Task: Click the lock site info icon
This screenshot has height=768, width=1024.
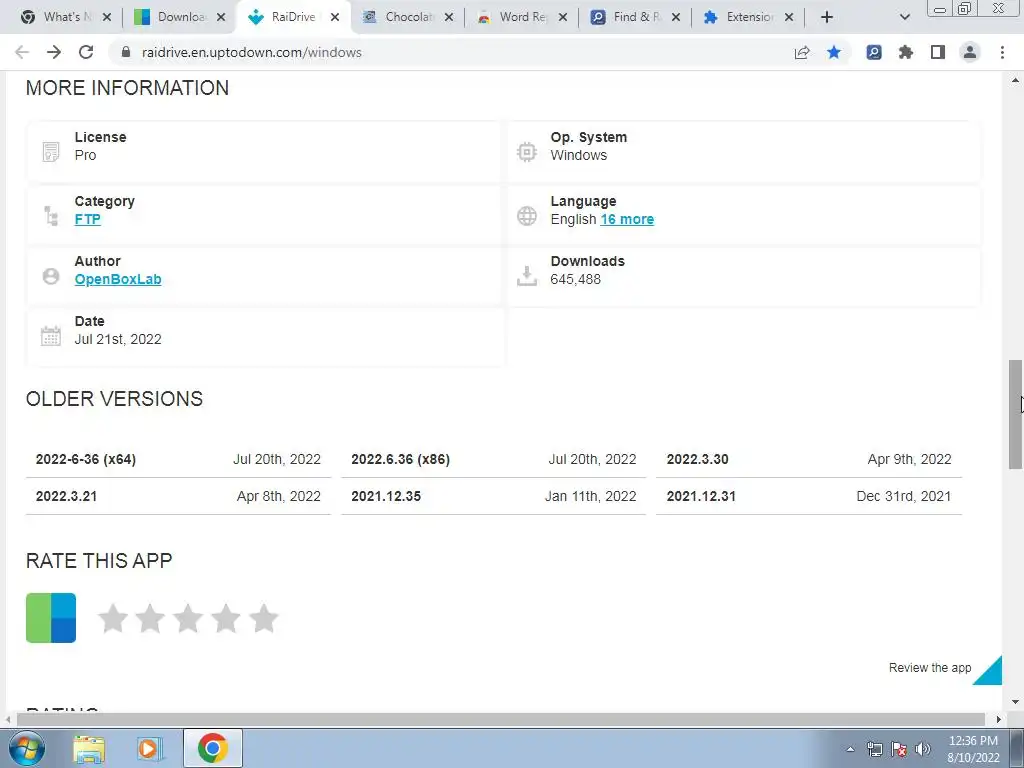Action: [126, 52]
